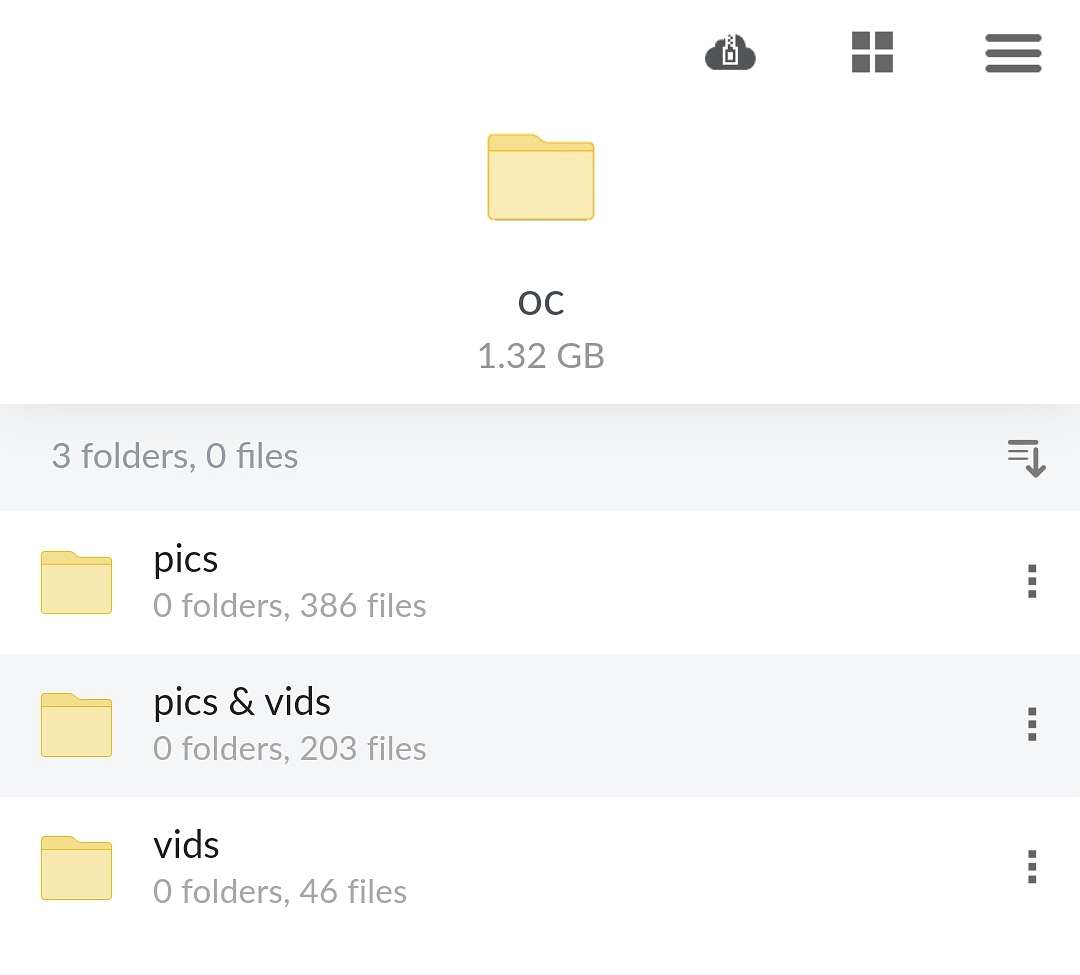
Task: Open the hamburger main menu
Action: [x=1013, y=53]
